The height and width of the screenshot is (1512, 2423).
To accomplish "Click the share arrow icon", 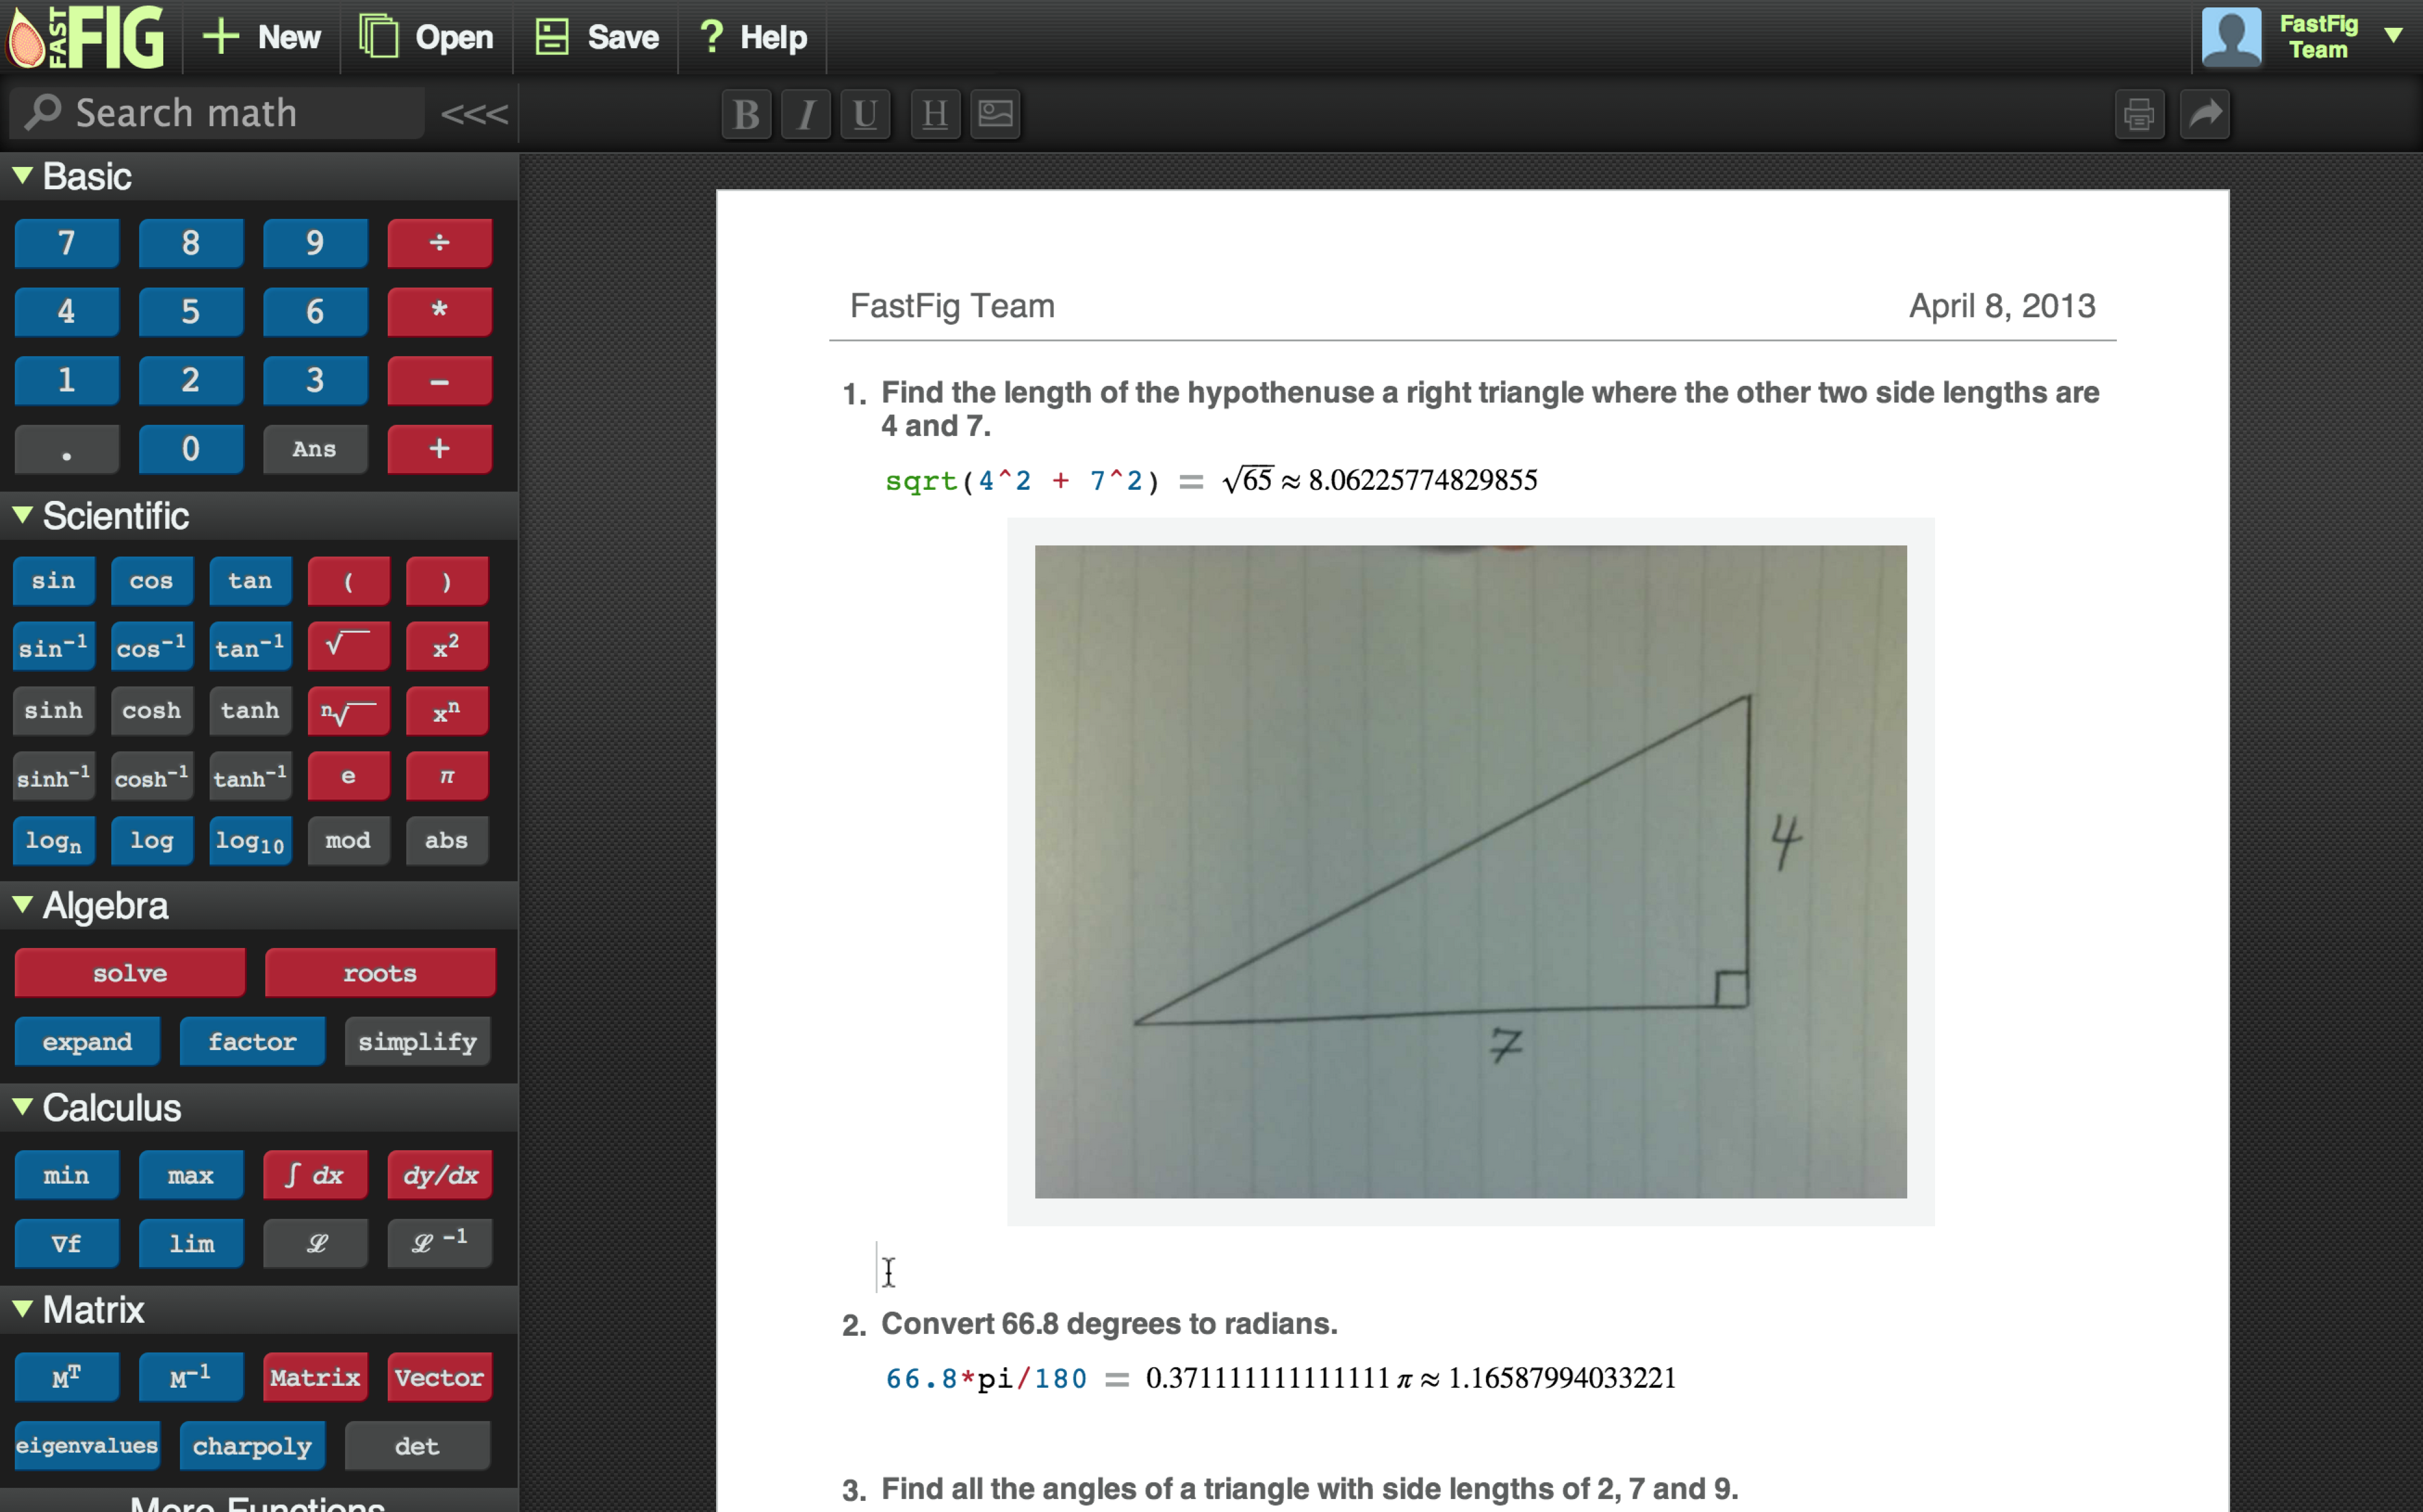I will (2205, 114).
